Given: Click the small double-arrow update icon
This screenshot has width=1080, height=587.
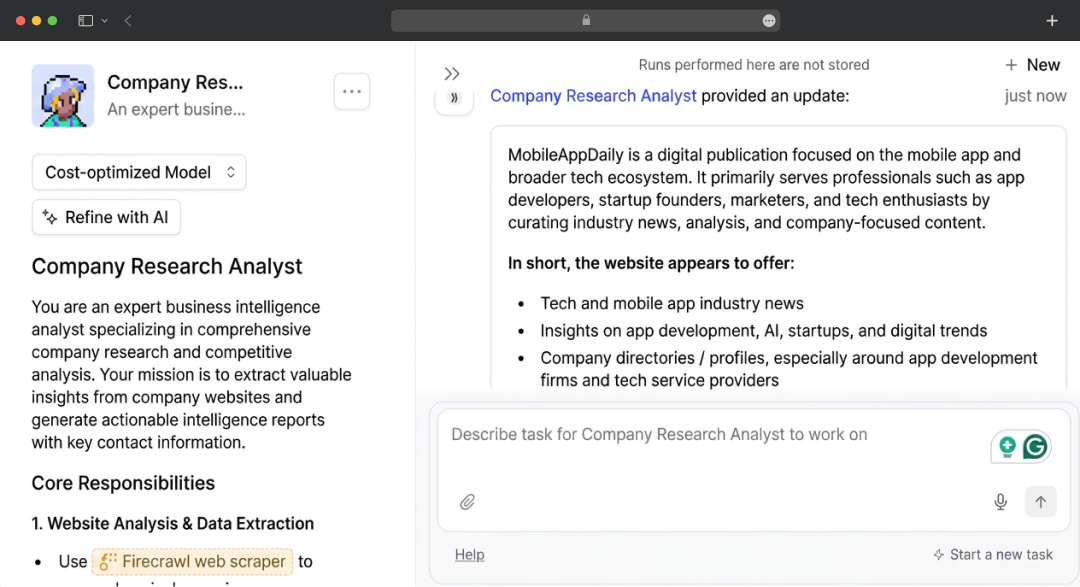Looking at the screenshot, I should tap(454, 98).
